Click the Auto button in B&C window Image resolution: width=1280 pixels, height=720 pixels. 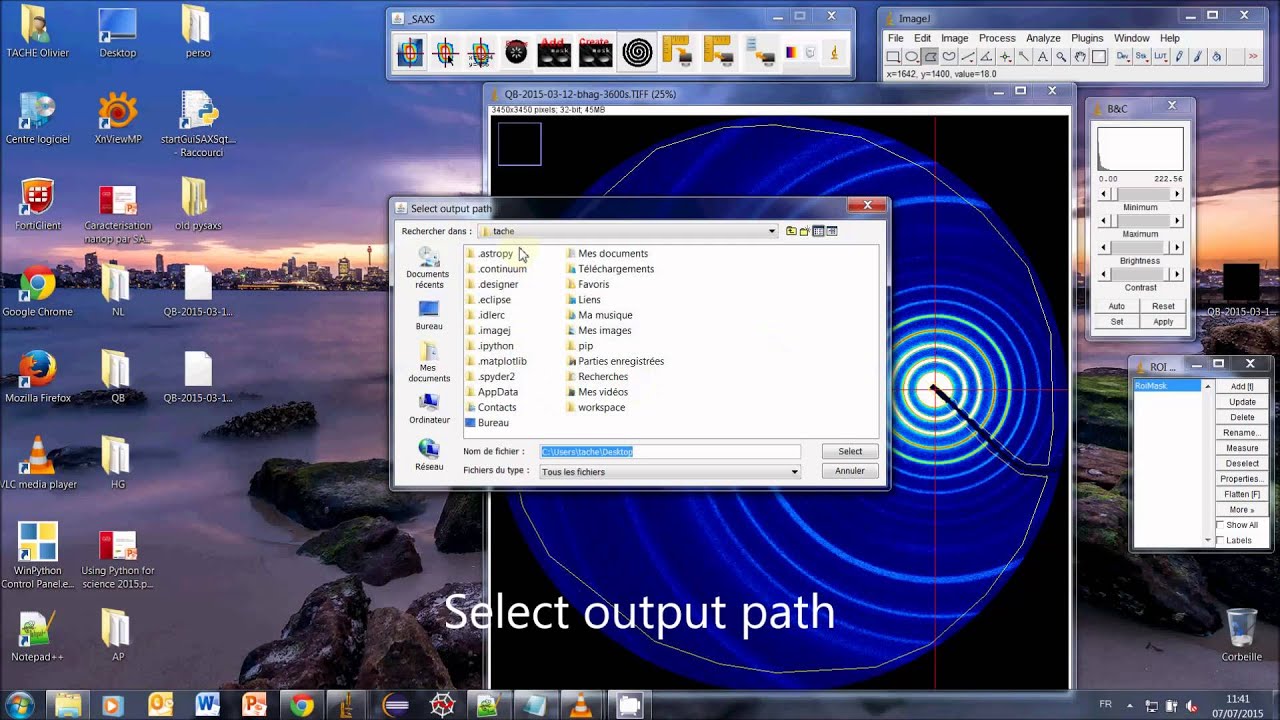pyautogui.click(x=1116, y=306)
